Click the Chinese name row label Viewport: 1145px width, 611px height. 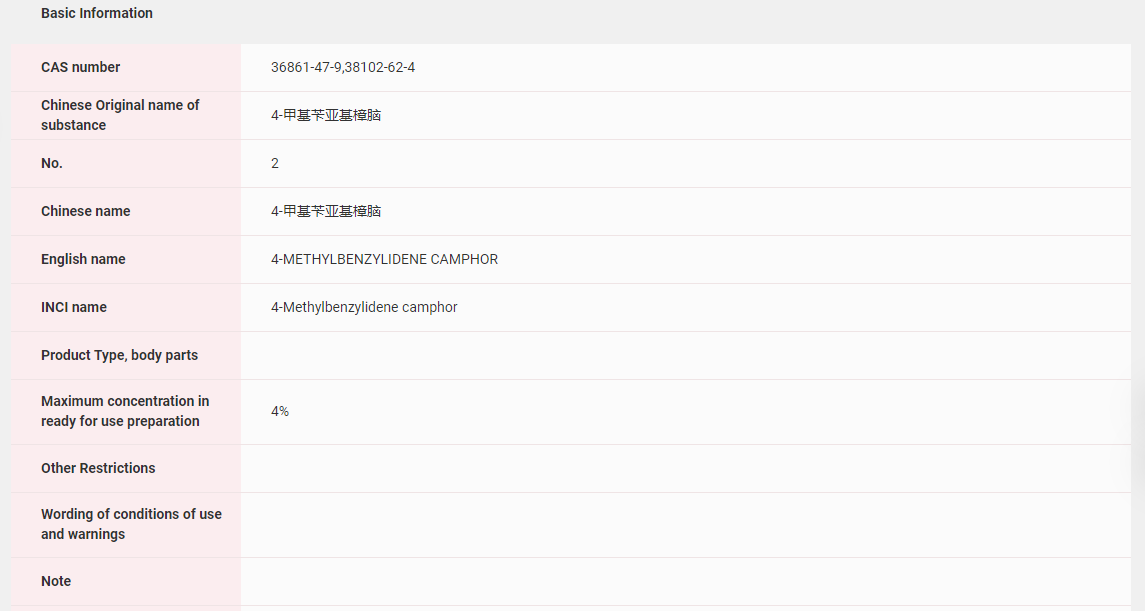pos(85,211)
